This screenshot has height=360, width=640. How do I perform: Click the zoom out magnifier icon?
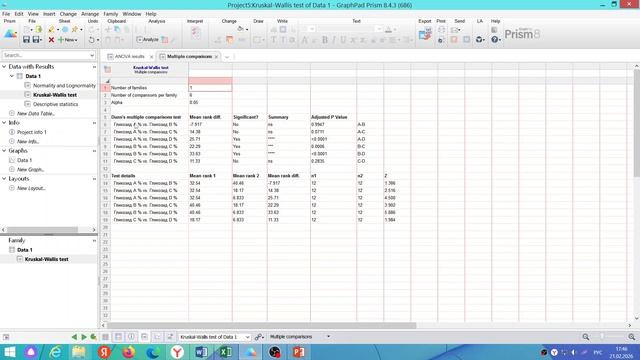[x=586, y=337]
